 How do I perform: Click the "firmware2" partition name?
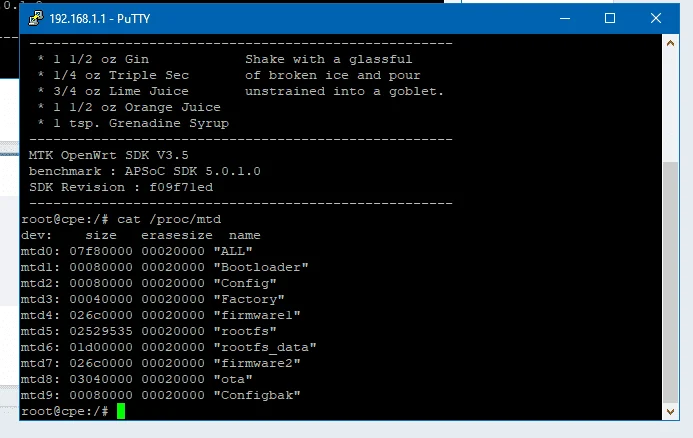pos(257,363)
